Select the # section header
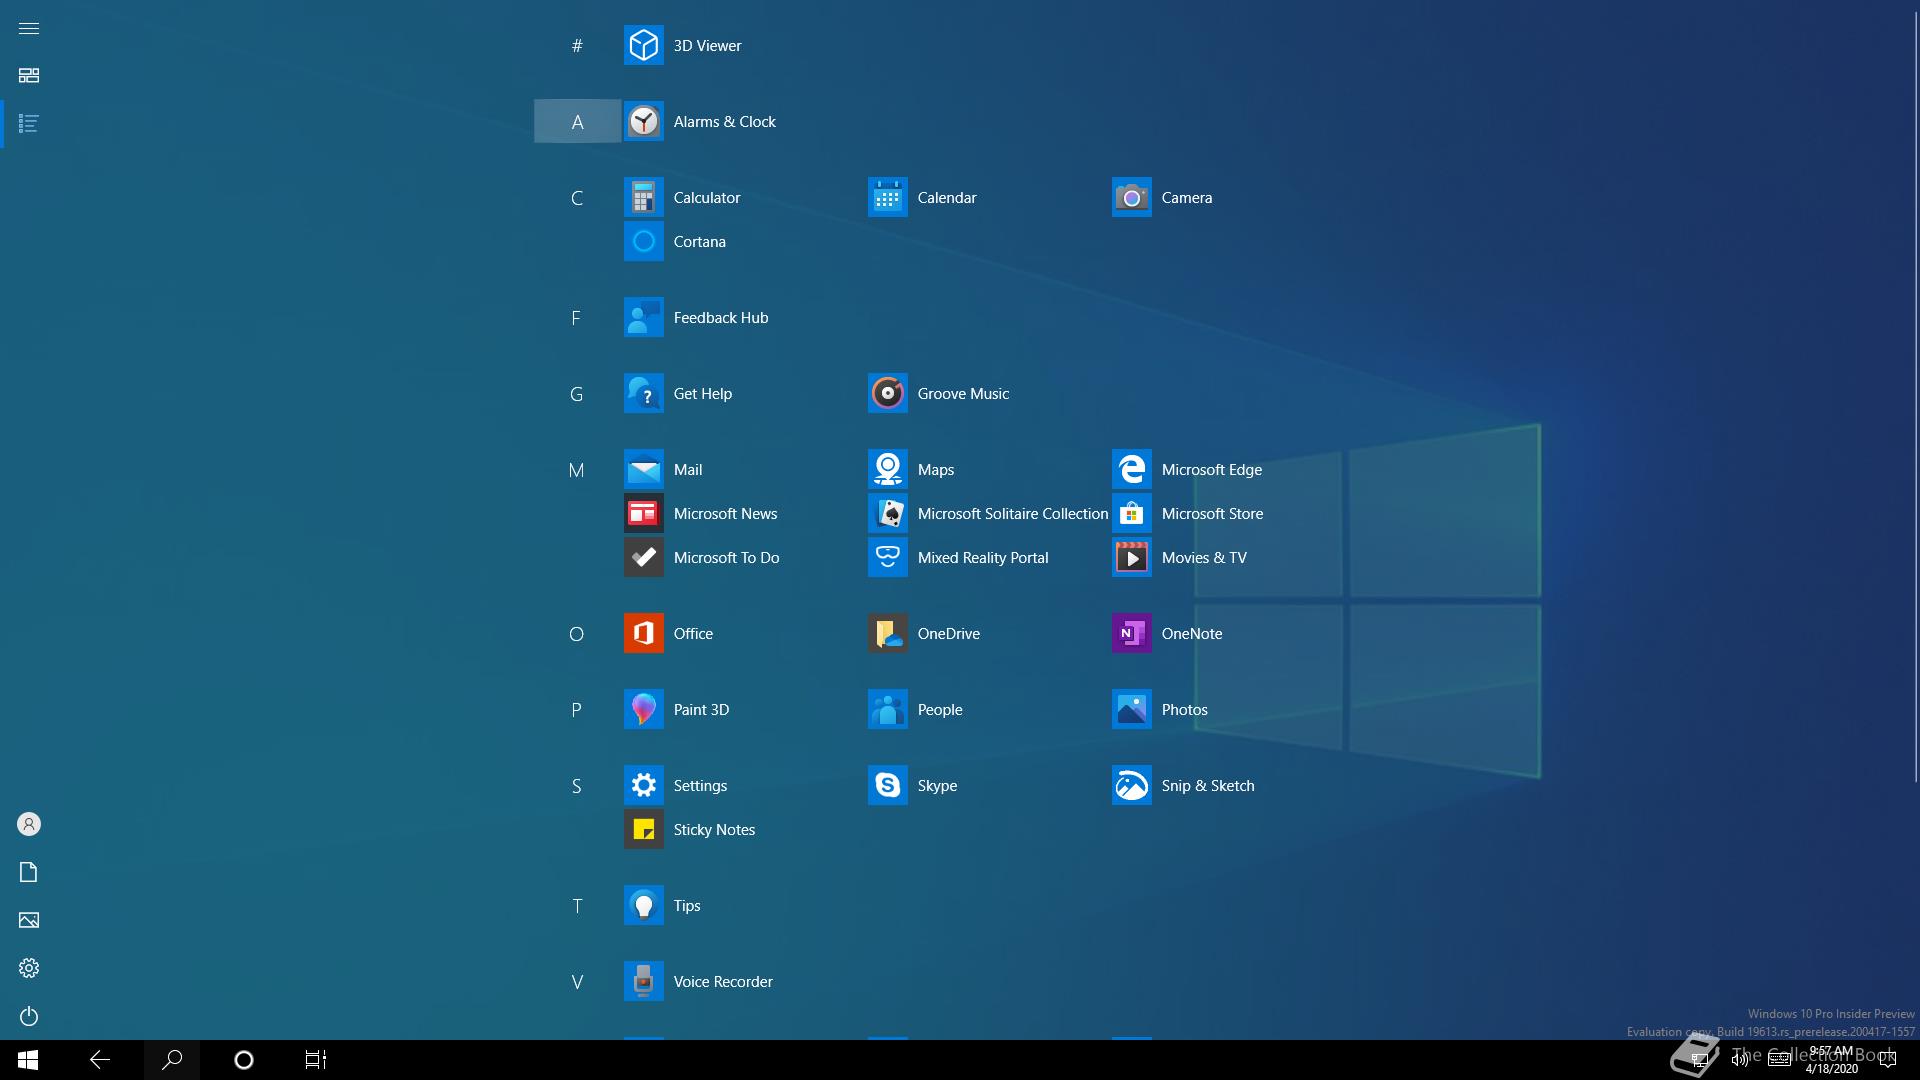This screenshot has width=1920, height=1080. (577, 45)
